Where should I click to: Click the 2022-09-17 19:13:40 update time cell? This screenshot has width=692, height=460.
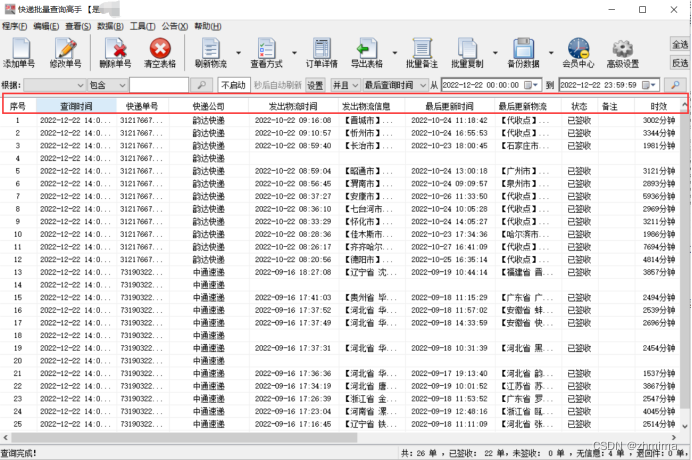(x=449, y=373)
